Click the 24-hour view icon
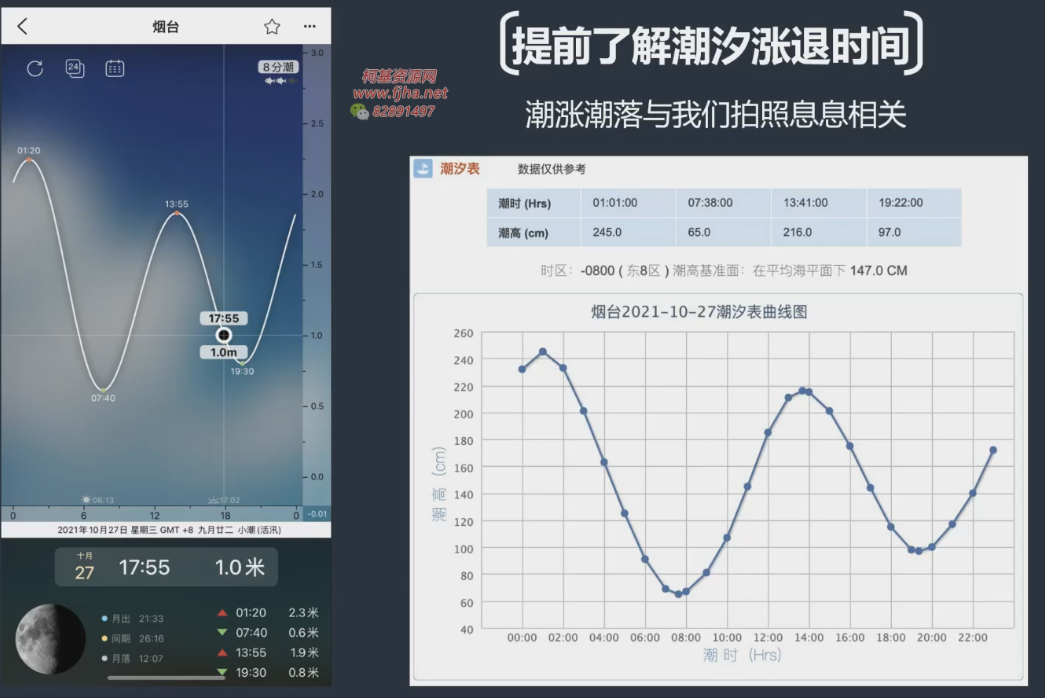 point(75,68)
